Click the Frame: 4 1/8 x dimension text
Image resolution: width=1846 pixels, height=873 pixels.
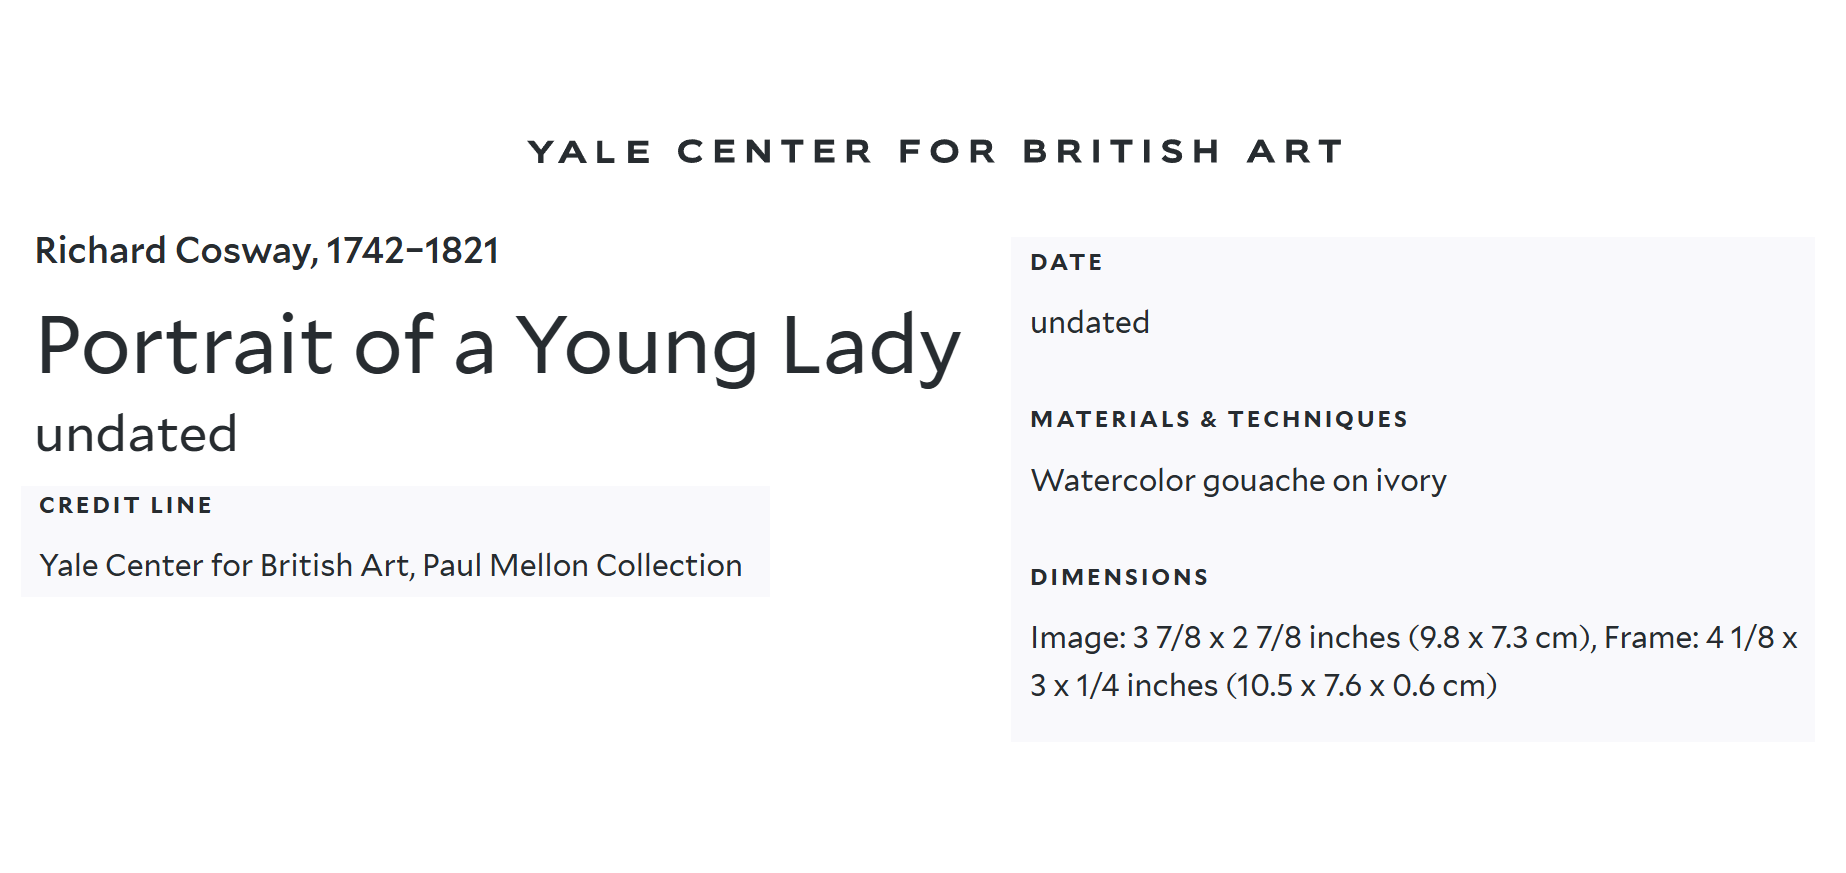pyautogui.click(x=1700, y=638)
